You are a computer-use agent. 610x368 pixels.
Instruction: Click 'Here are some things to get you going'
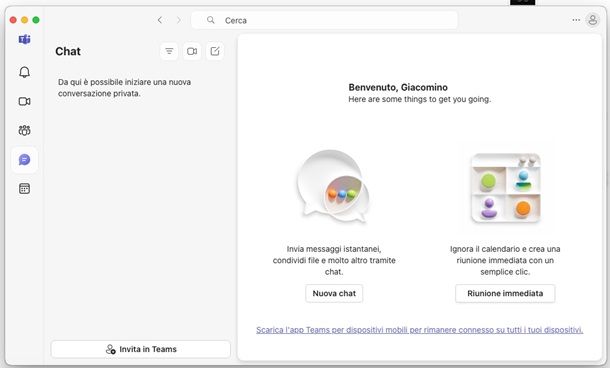(x=419, y=99)
